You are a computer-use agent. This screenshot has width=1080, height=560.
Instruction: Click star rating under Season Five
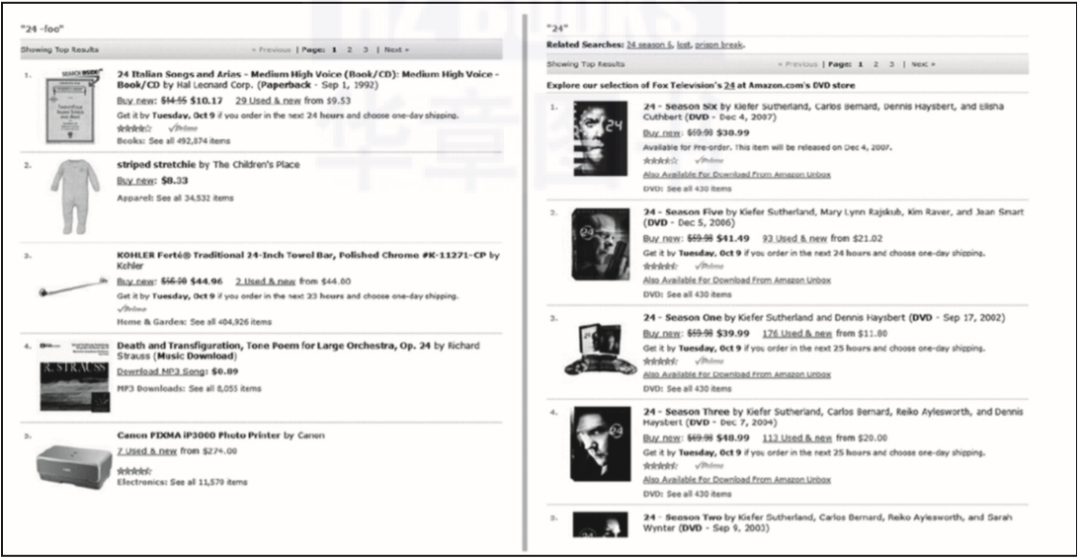click(661, 266)
